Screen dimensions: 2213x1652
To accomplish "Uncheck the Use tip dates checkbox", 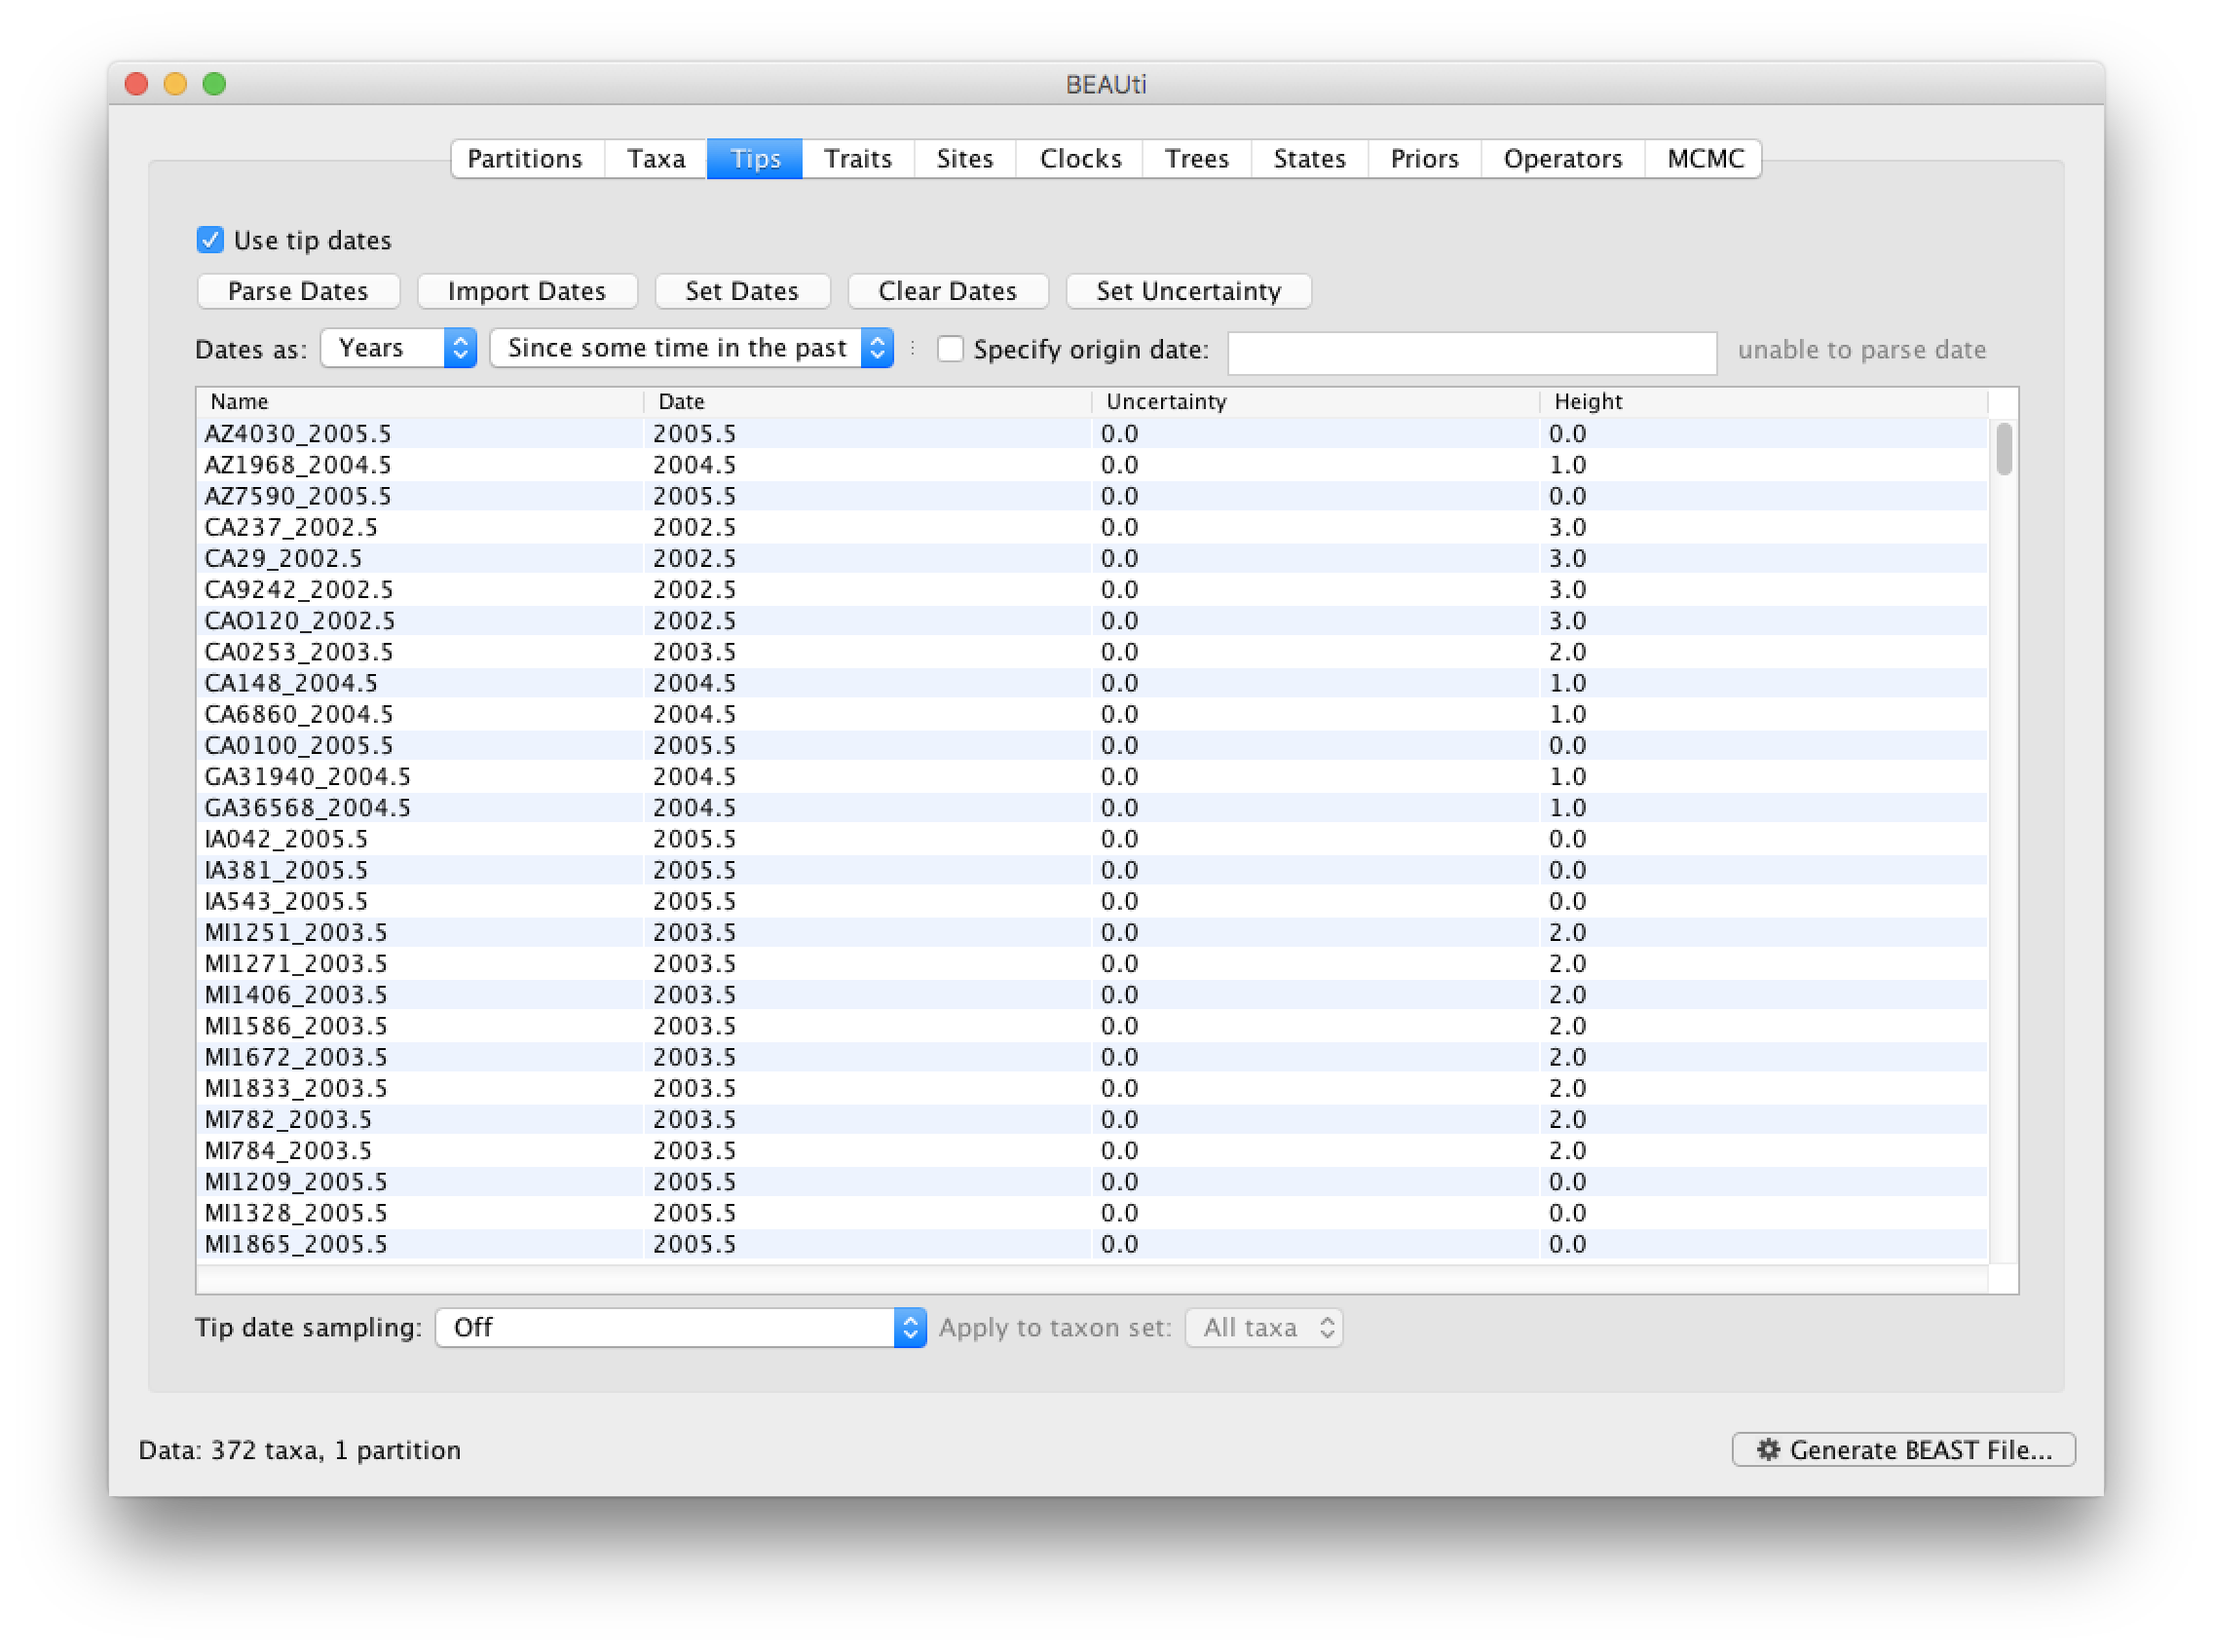I will 210,240.
